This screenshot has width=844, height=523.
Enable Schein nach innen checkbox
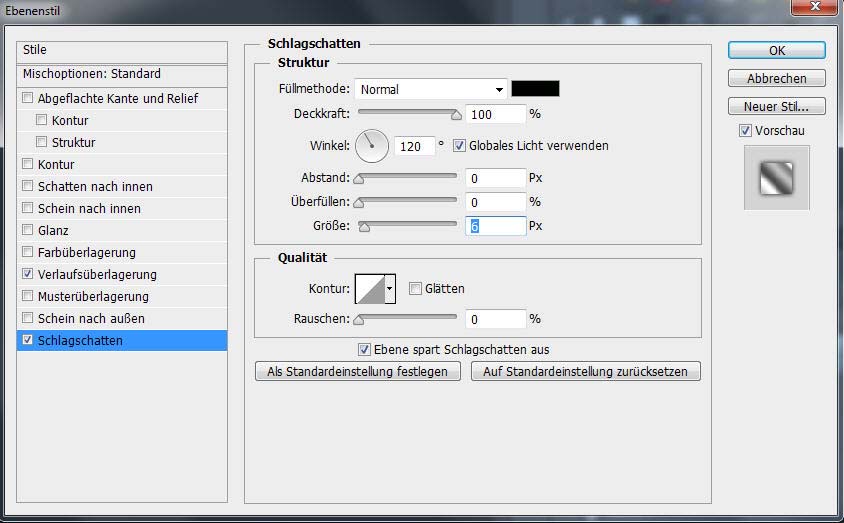pyautogui.click(x=27, y=209)
